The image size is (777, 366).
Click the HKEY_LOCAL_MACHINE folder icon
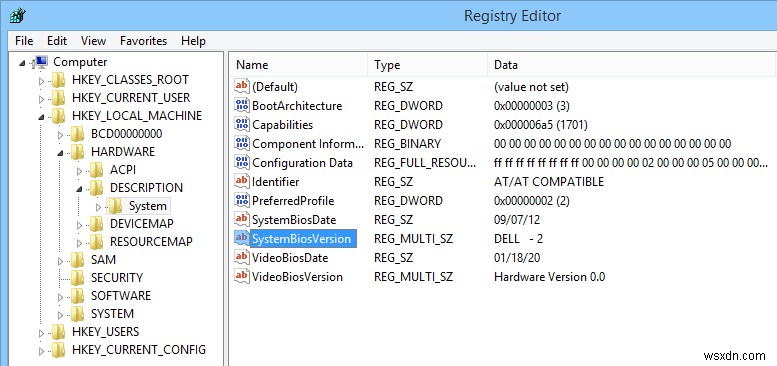tap(58, 116)
